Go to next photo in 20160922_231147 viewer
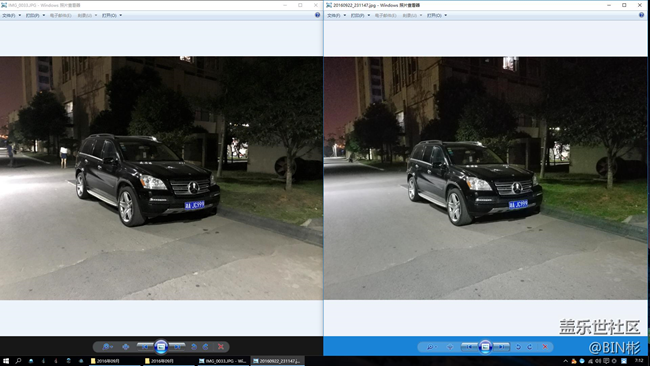The image size is (650, 366). pos(502,347)
